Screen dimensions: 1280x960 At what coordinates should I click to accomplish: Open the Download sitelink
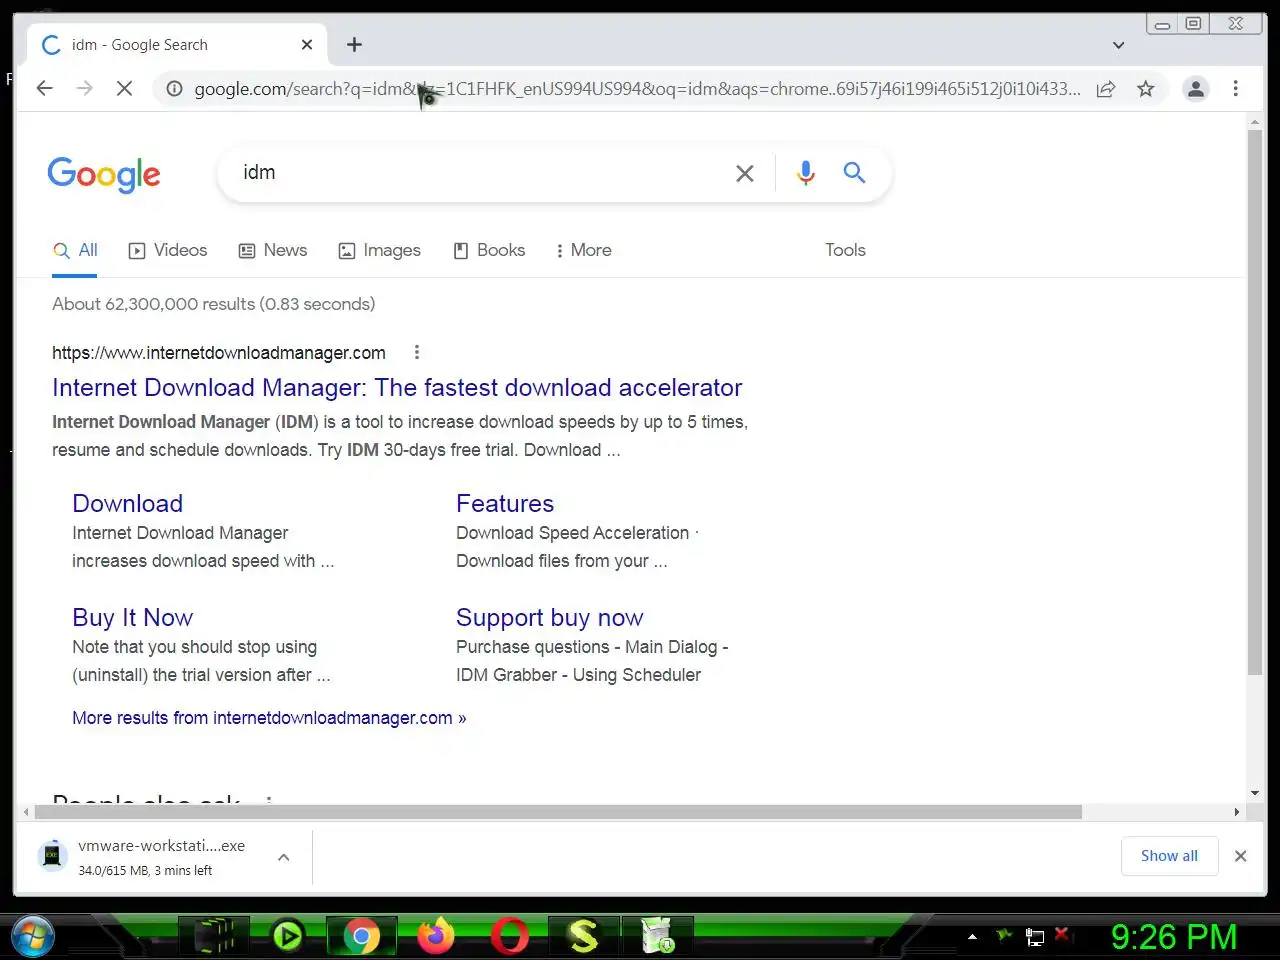[127, 503]
